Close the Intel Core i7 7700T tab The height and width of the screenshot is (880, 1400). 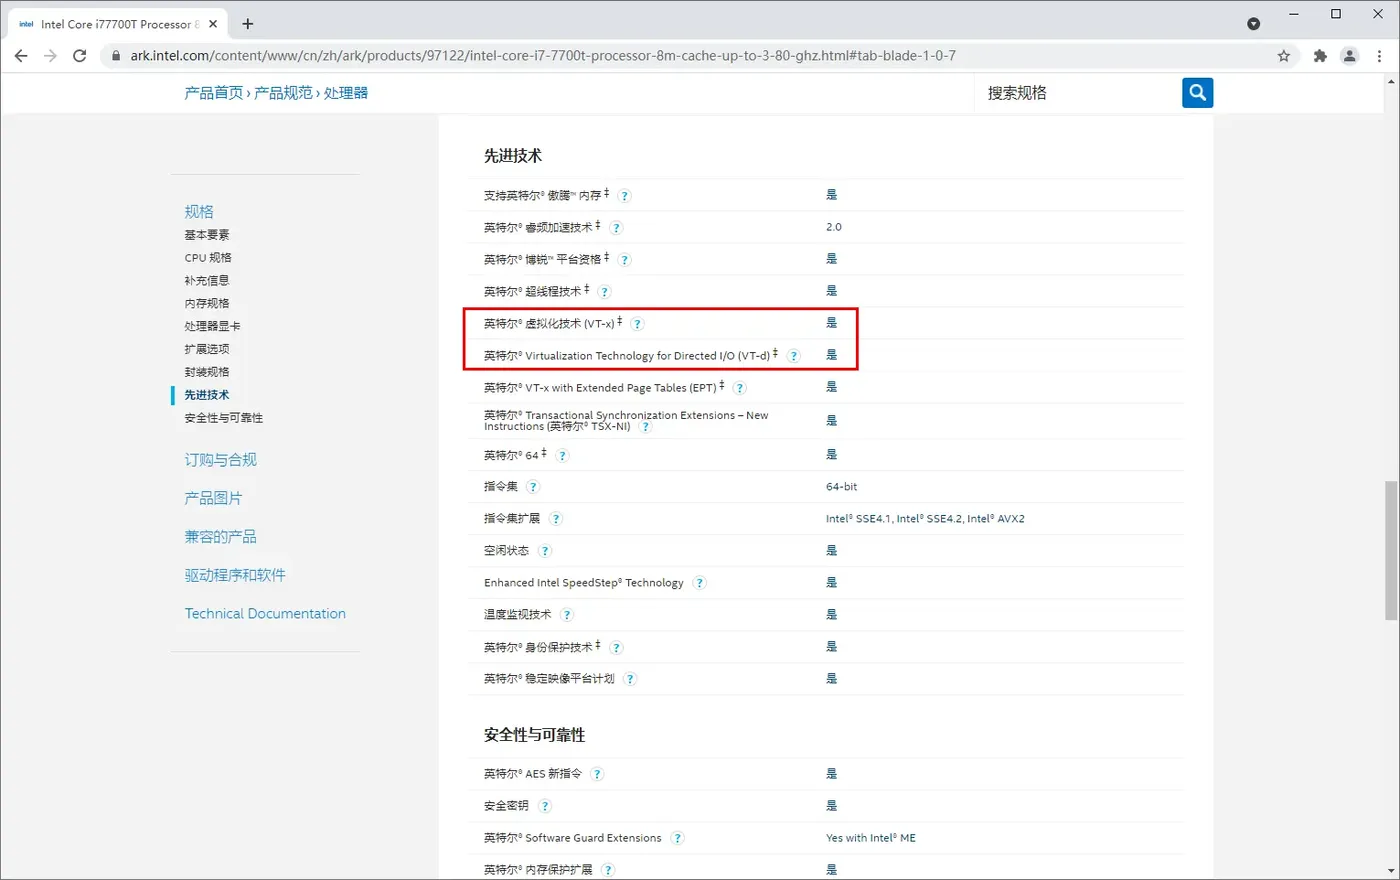click(x=213, y=24)
